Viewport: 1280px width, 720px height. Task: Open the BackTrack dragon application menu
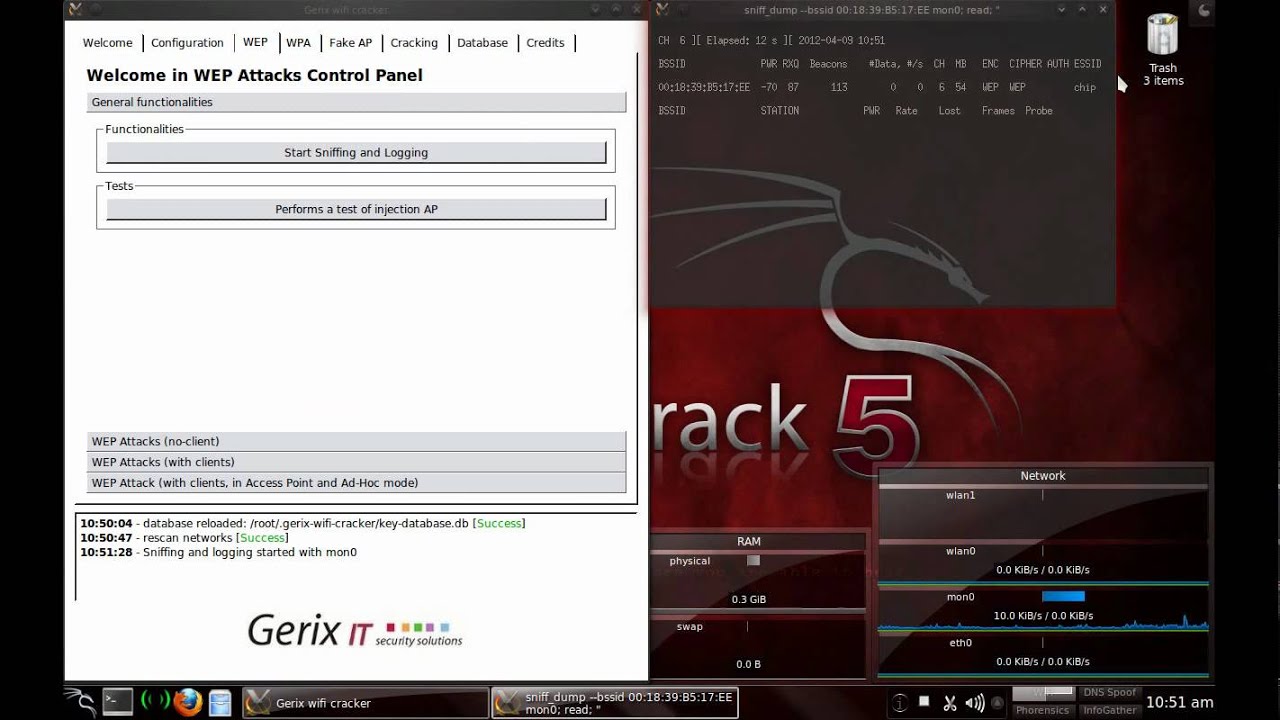pos(79,702)
